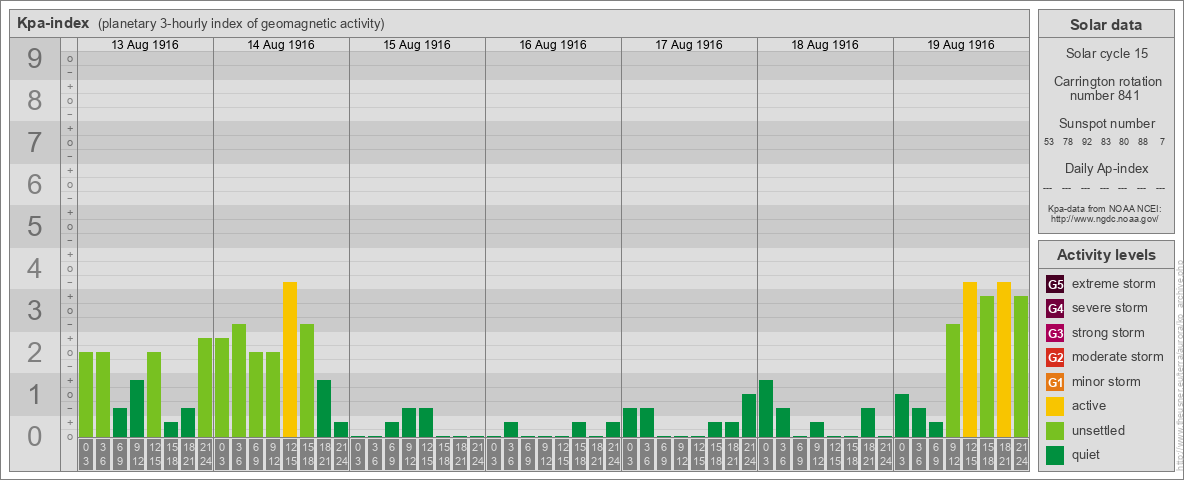
Task: Click the 0-3 bar on 18 Aug
Action: (766, 408)
